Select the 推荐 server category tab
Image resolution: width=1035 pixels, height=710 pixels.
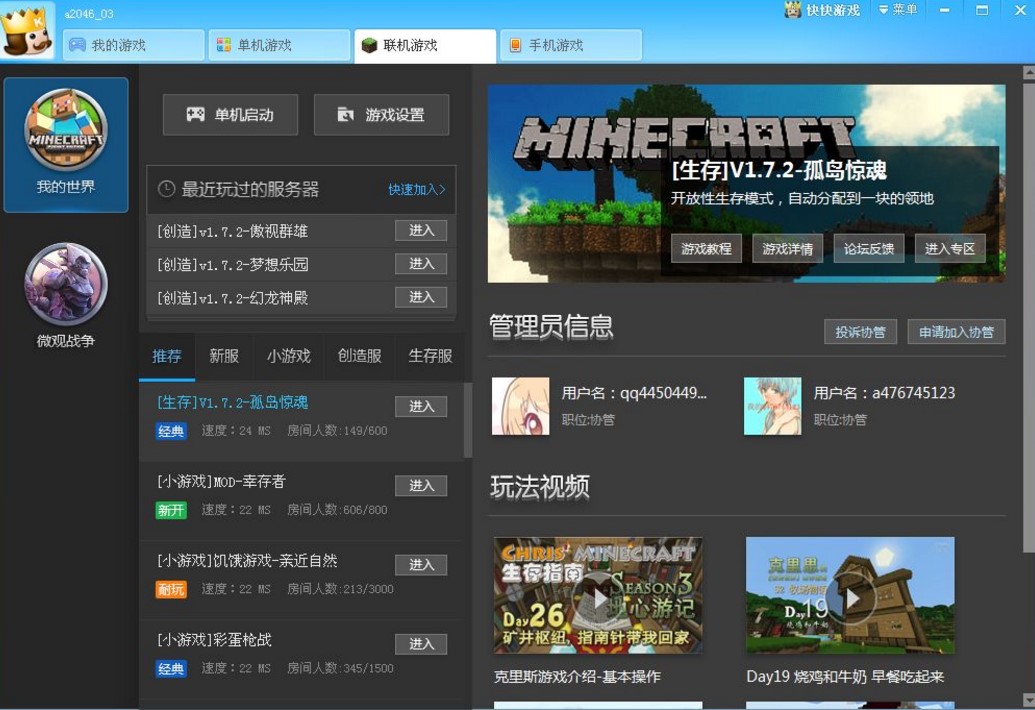(x=167, y=356)
